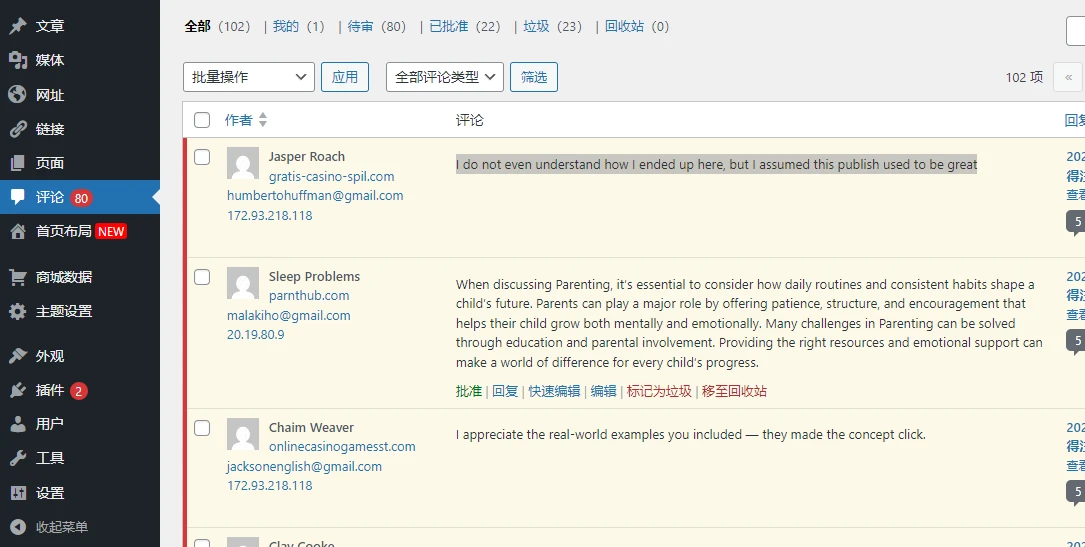Click 快速编辑 under the Sleep Problems comment

click(x=554, y=391)
